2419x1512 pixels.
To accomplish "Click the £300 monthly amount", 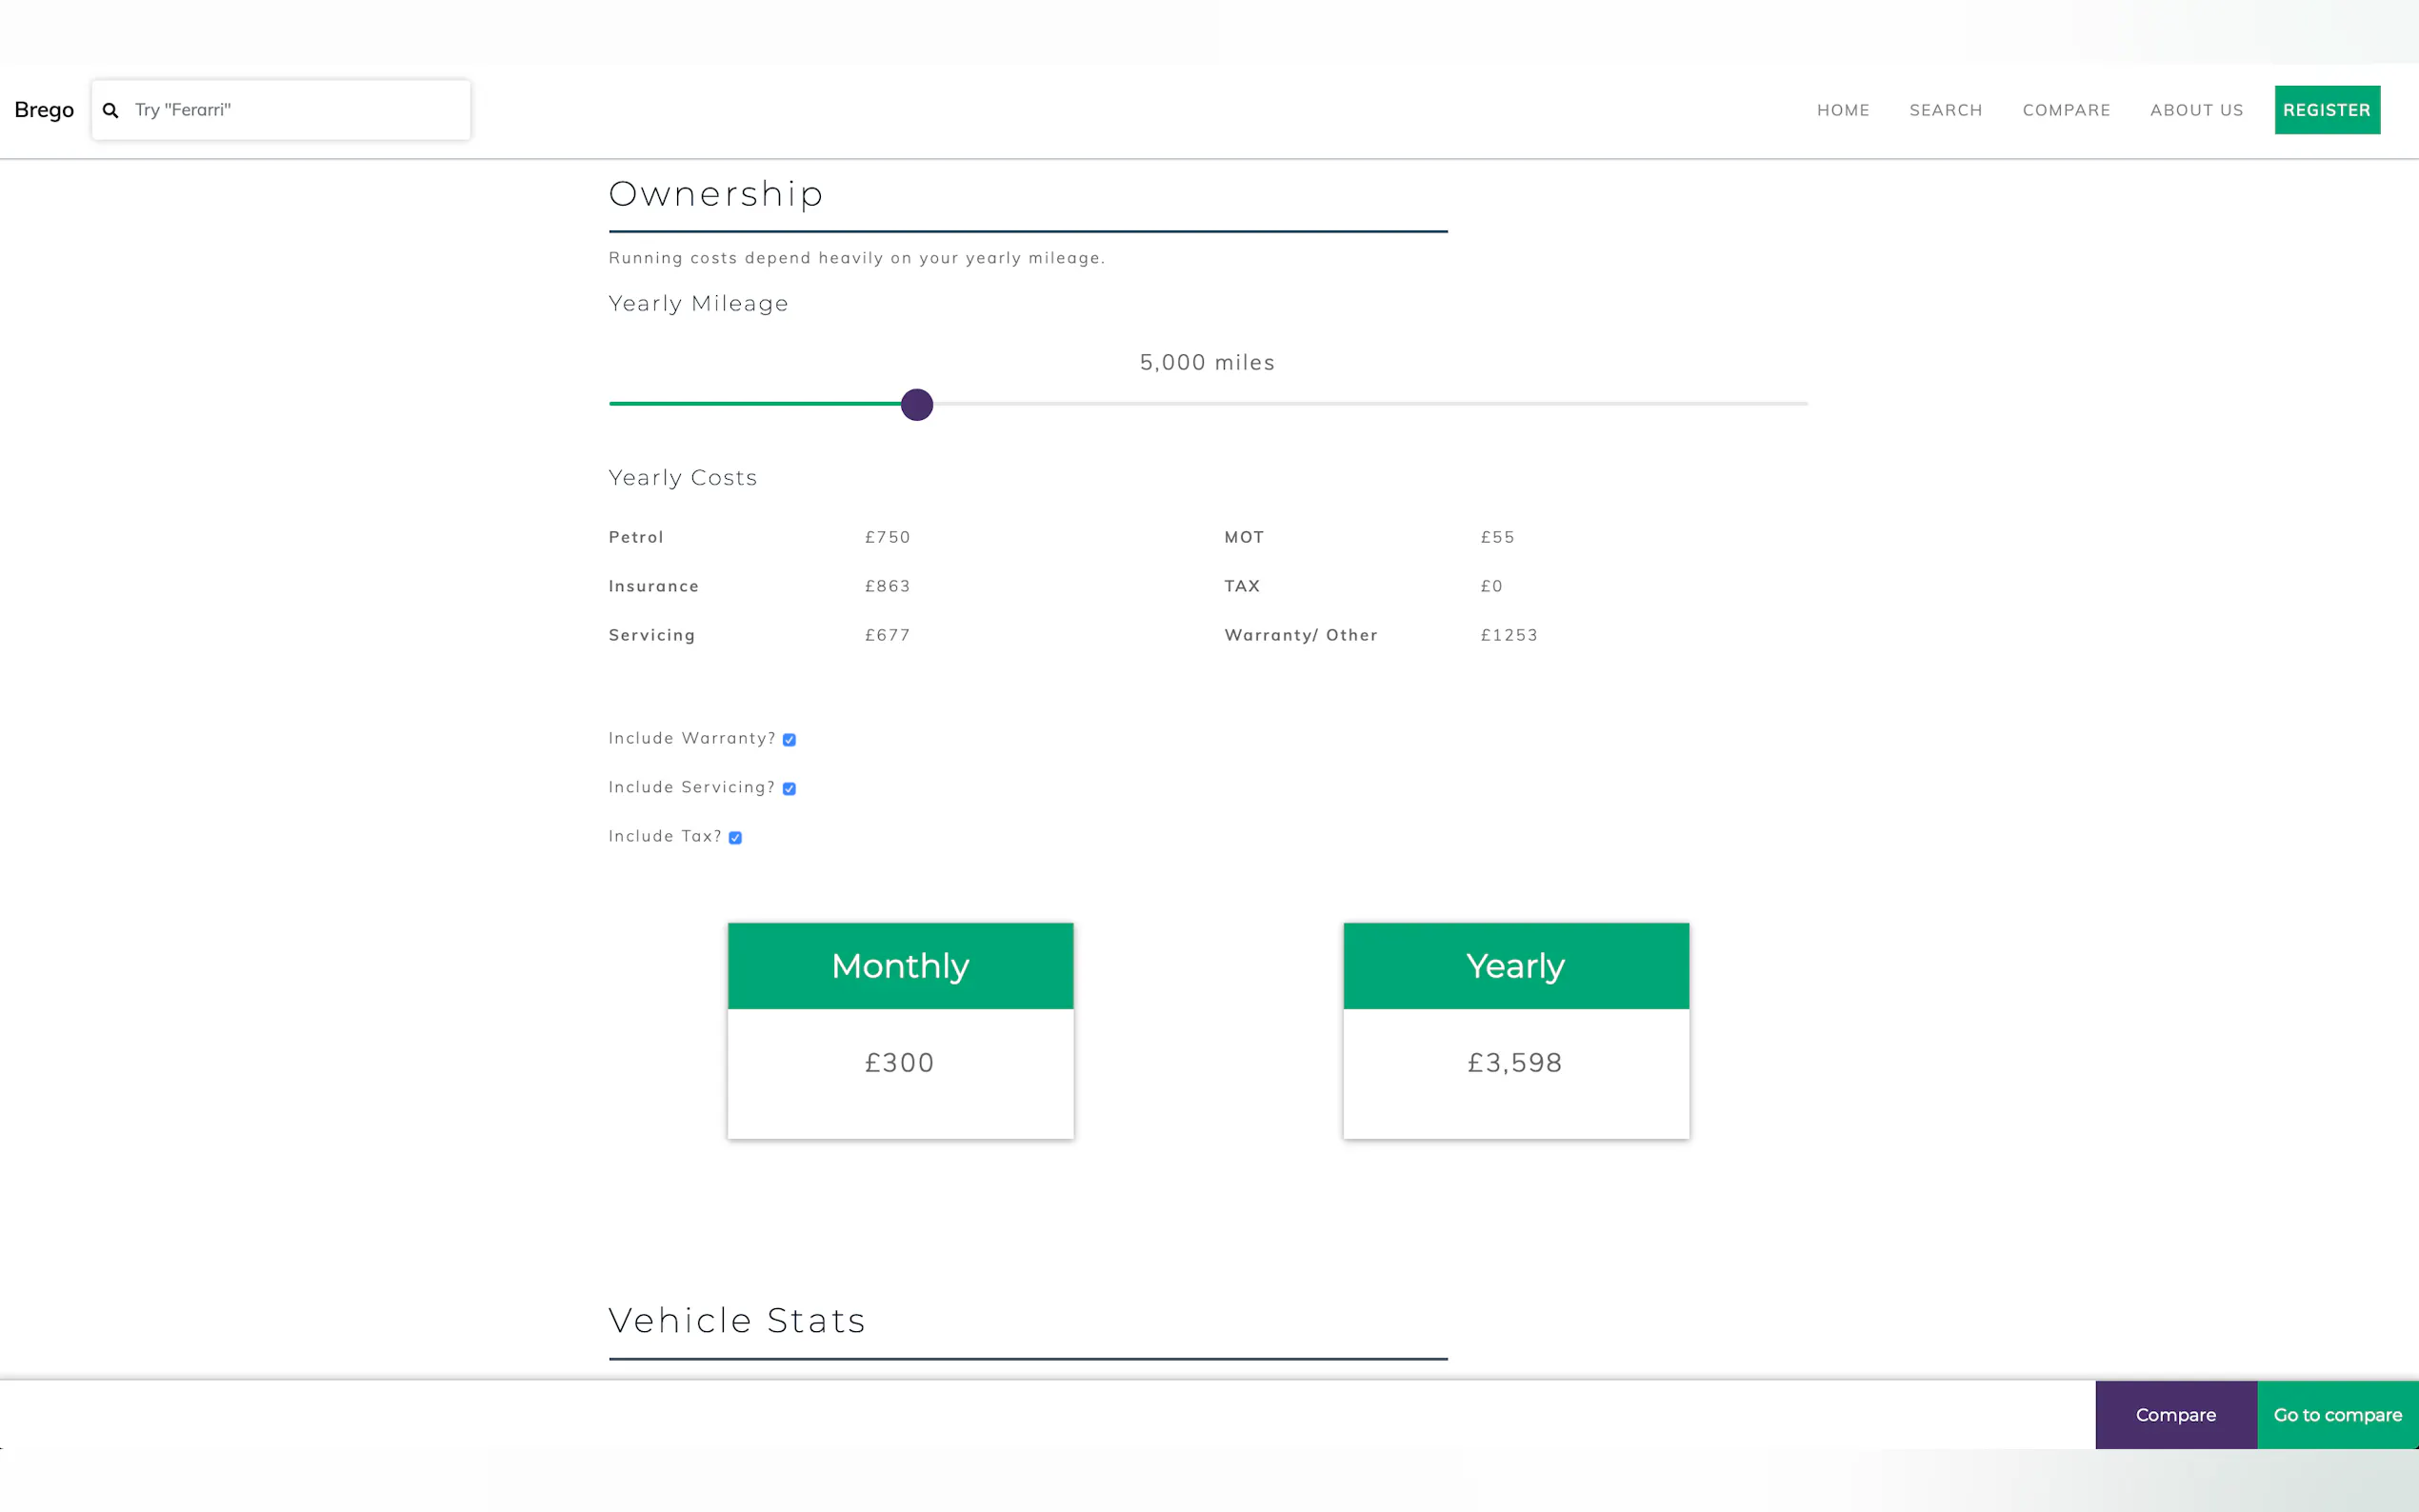I will pos(899,1063).
